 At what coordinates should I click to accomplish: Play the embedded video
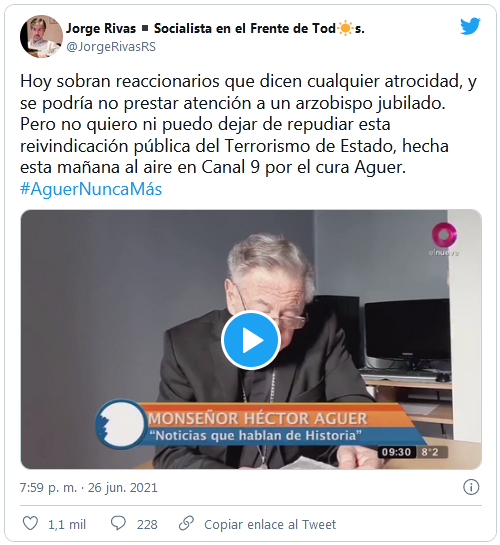(x=251, y=340)
